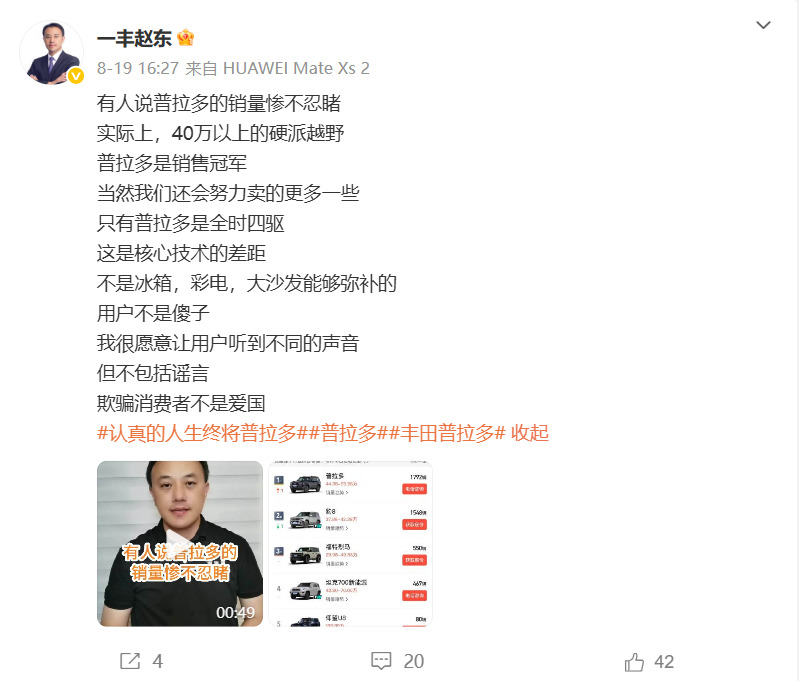
Task: Open the sales ranking image thumbnail
Action: pos(351,543)
